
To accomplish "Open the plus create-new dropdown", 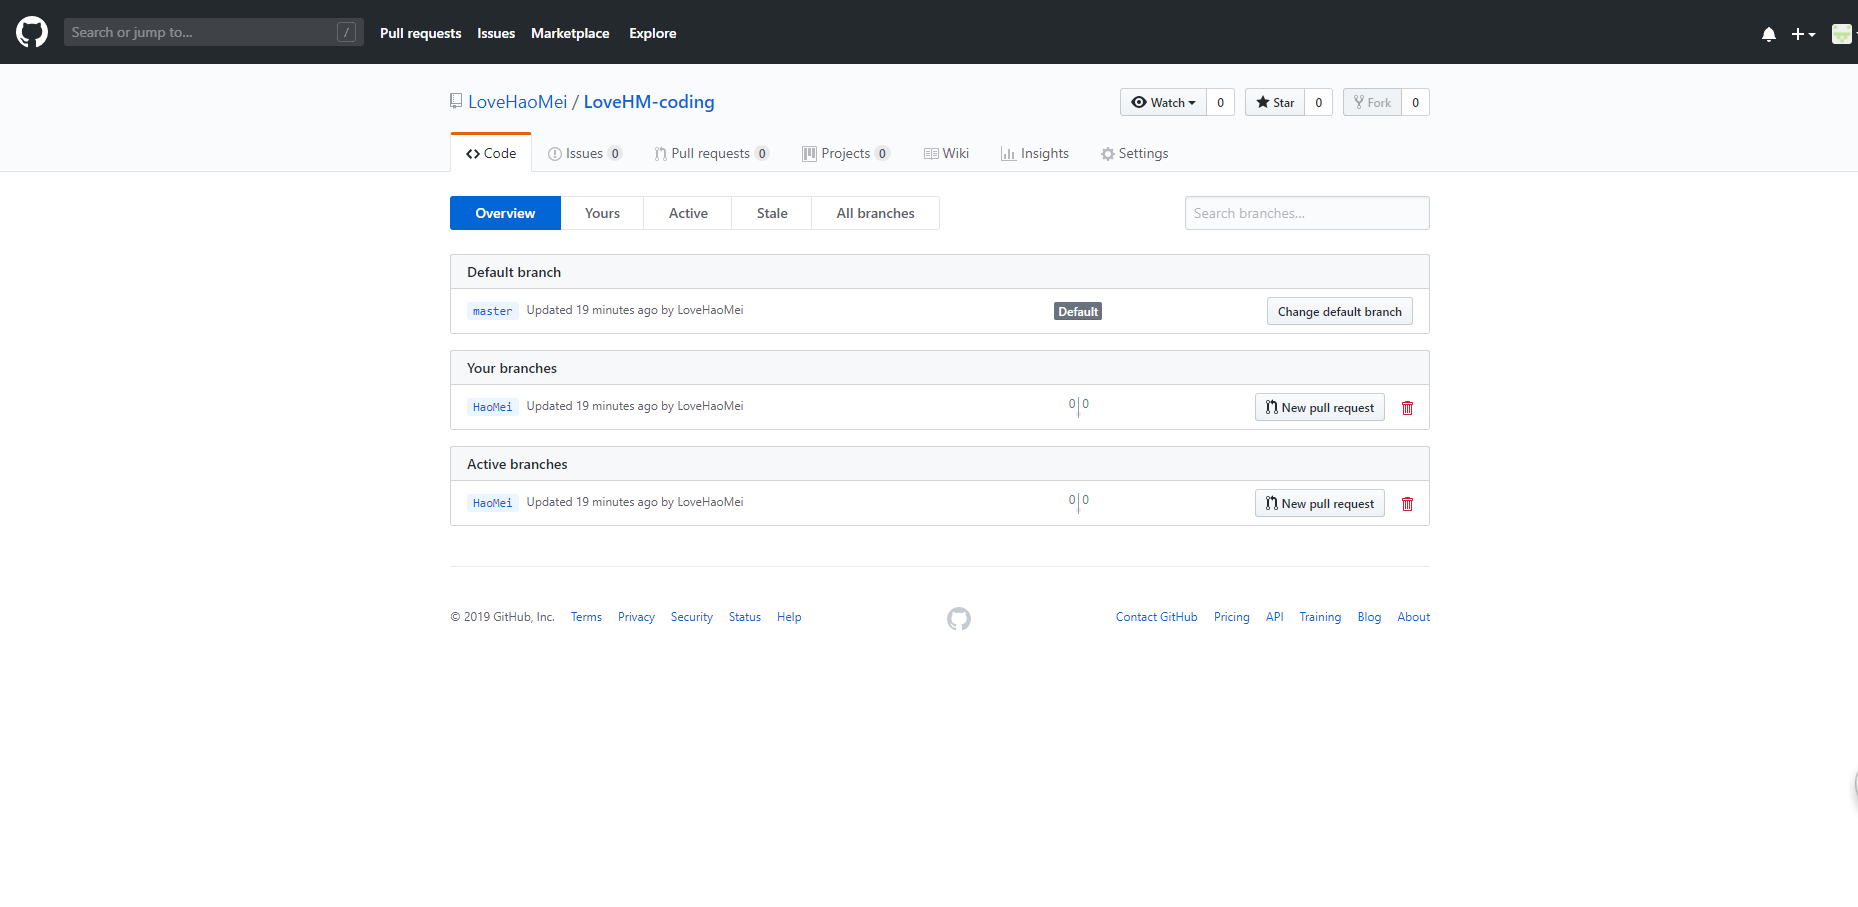I will point(1803,34).
